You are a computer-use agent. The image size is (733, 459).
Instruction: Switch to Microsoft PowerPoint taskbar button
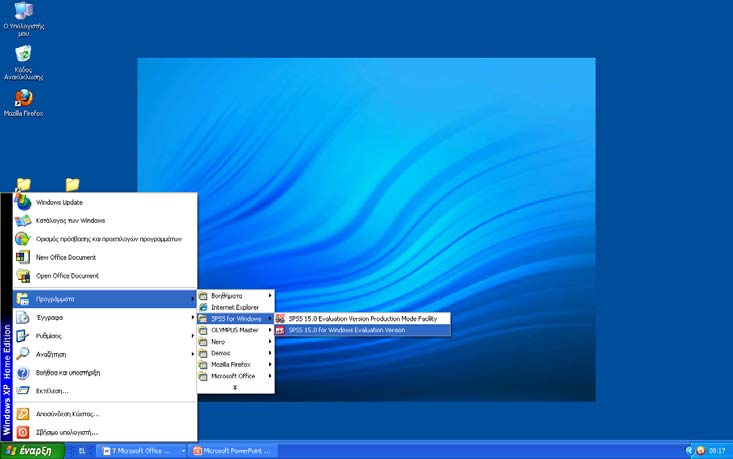pyautogui.click(x=235, y=451)
